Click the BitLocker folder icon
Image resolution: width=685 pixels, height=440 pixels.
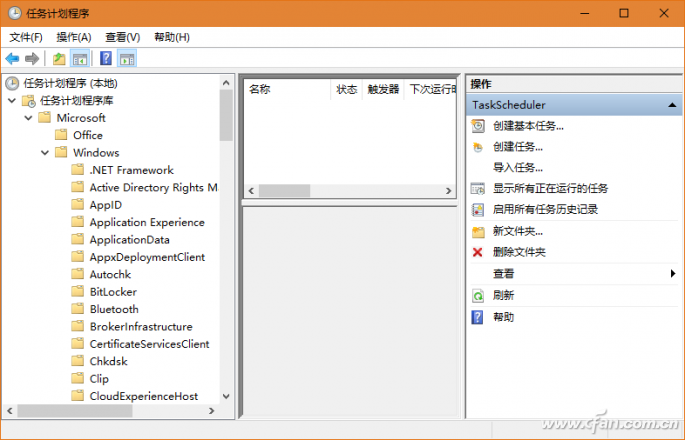78,291
